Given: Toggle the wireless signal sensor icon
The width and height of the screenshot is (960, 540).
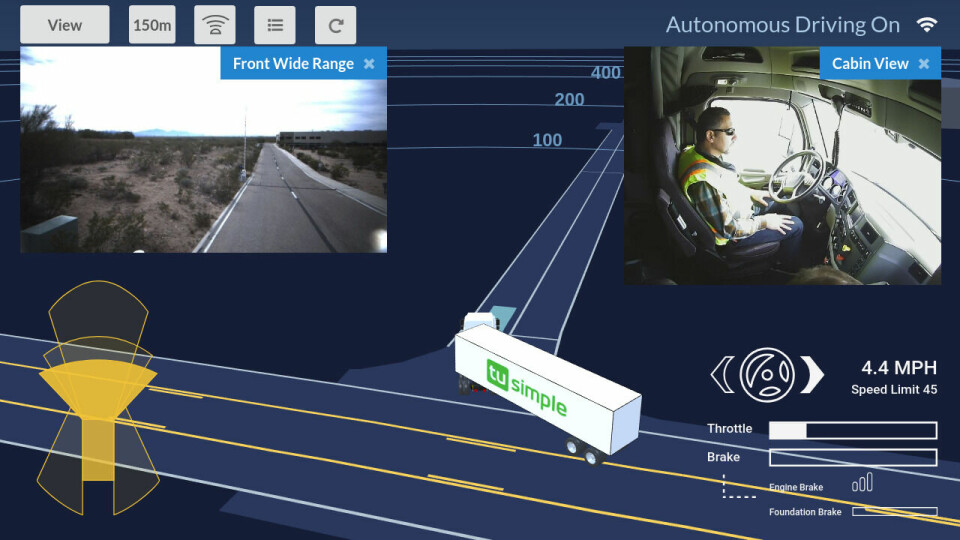Looking at the screenshot, I should coord(214,25).
